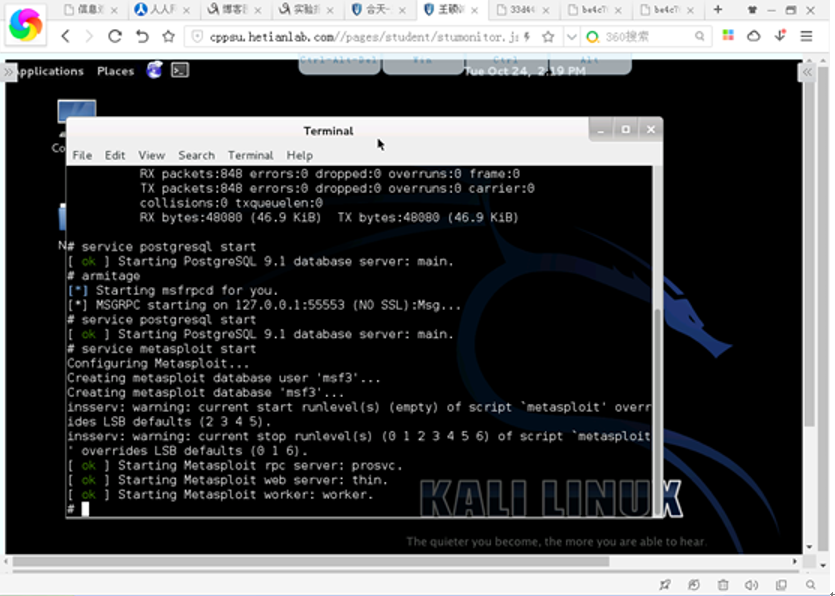Switch to the 人人 browser tab
Screen dimensions: 835x596
[163, 10]
